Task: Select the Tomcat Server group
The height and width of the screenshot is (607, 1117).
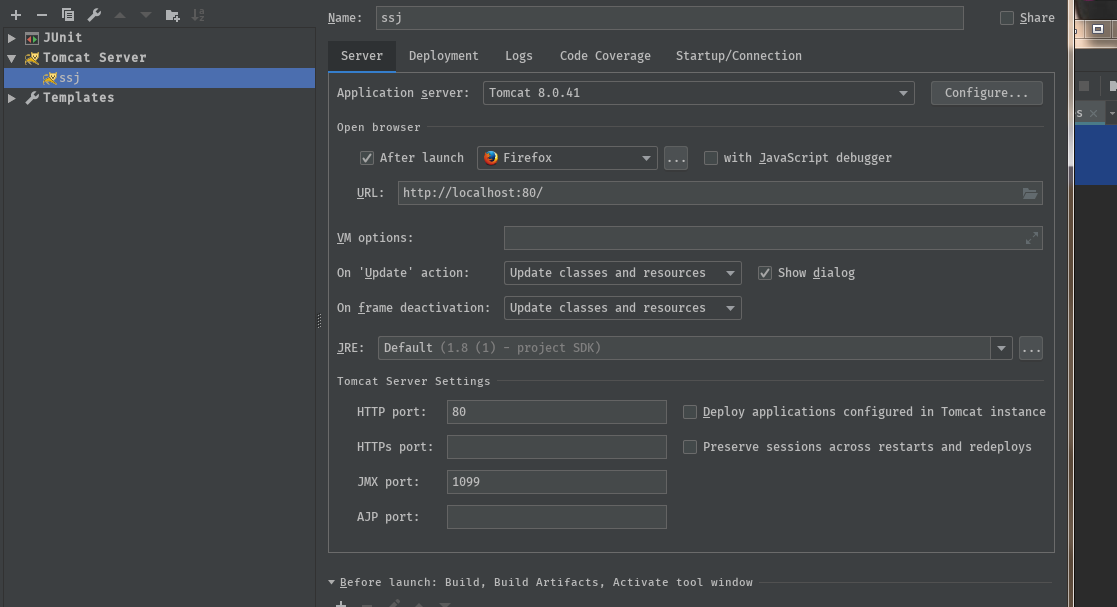Action: (x=94, y=58)
